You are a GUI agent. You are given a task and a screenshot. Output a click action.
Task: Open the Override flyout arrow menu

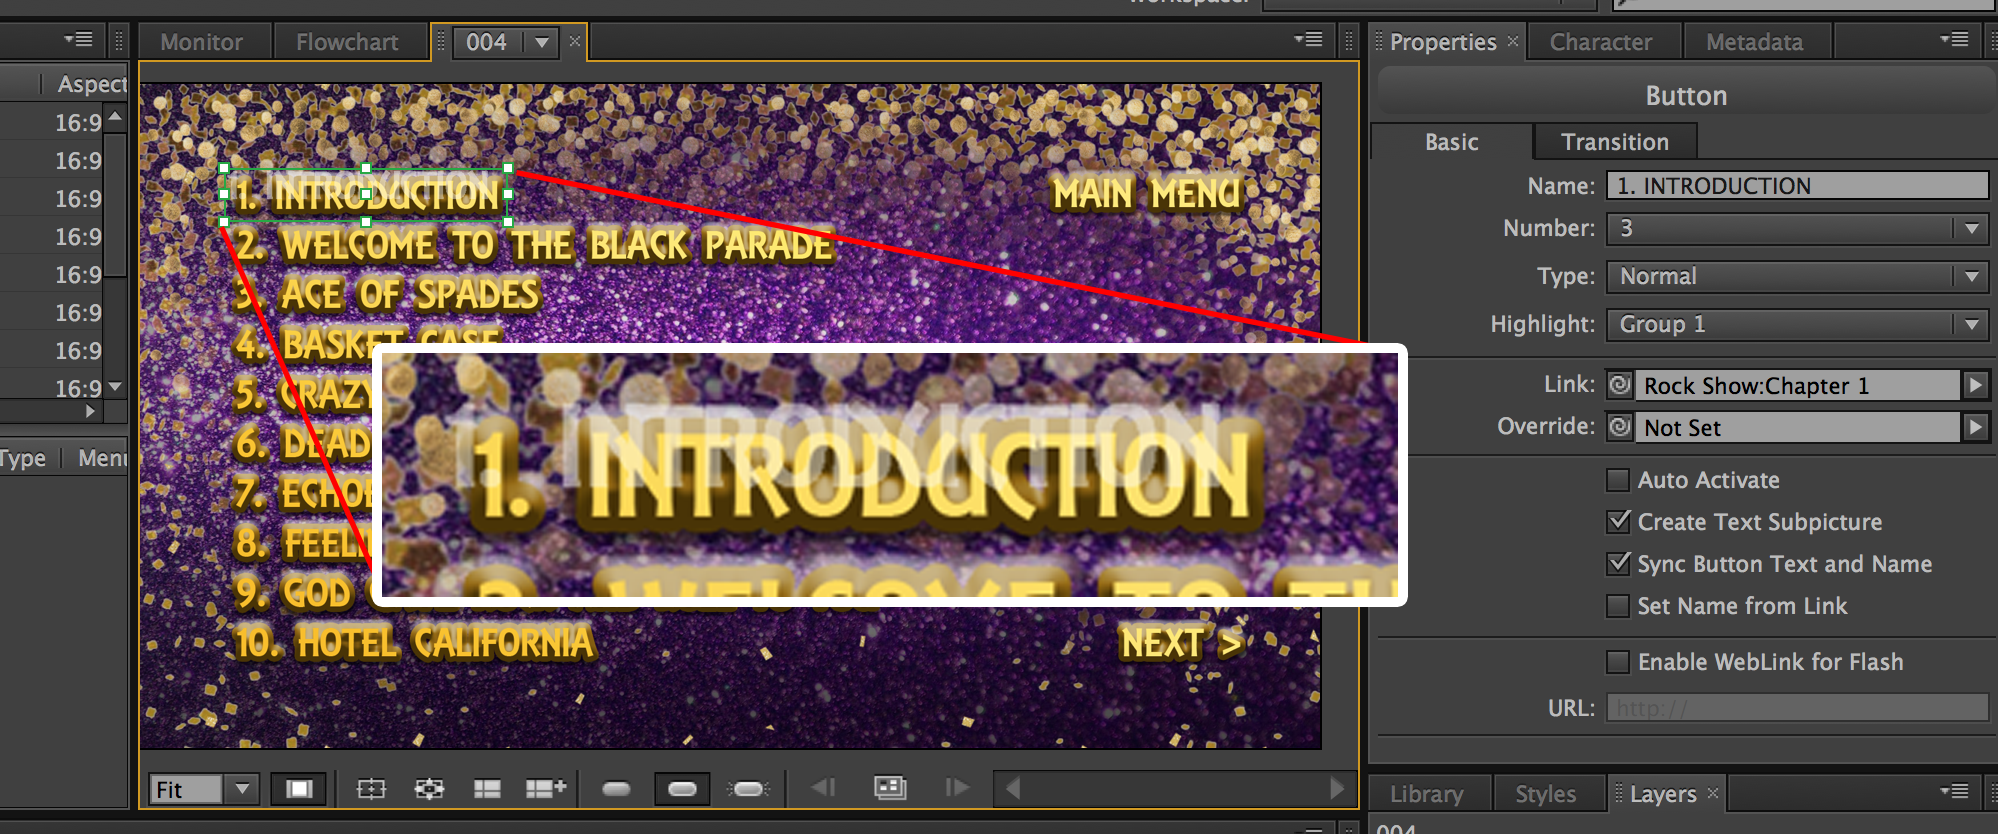pyautogui.click(x=1975, y=427)
